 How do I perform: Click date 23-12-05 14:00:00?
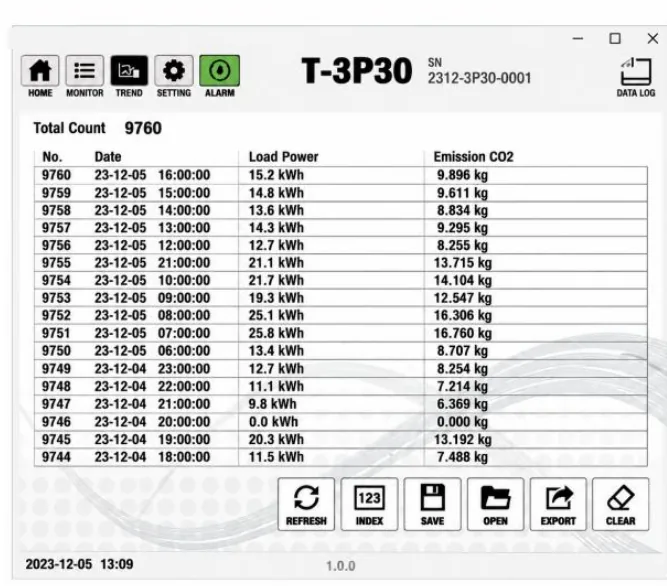click(x=152, y=211)
